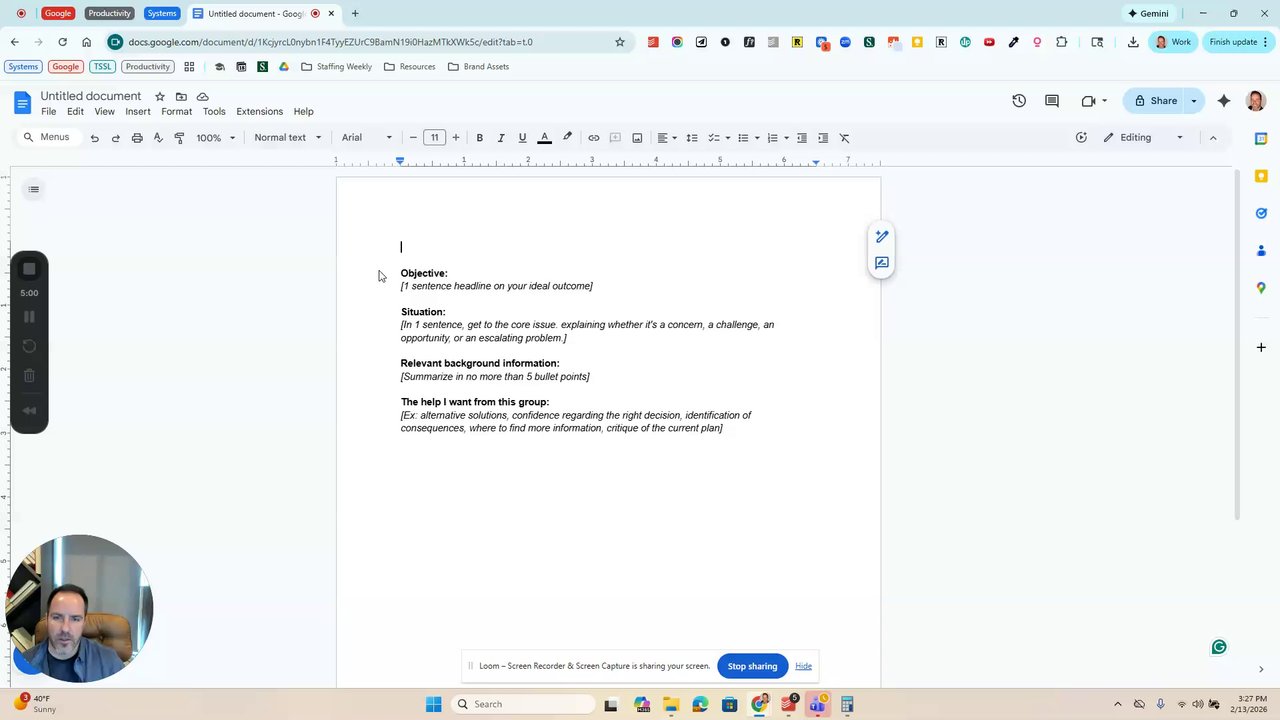Open the Normal text style dropdown

pos(288,138)
